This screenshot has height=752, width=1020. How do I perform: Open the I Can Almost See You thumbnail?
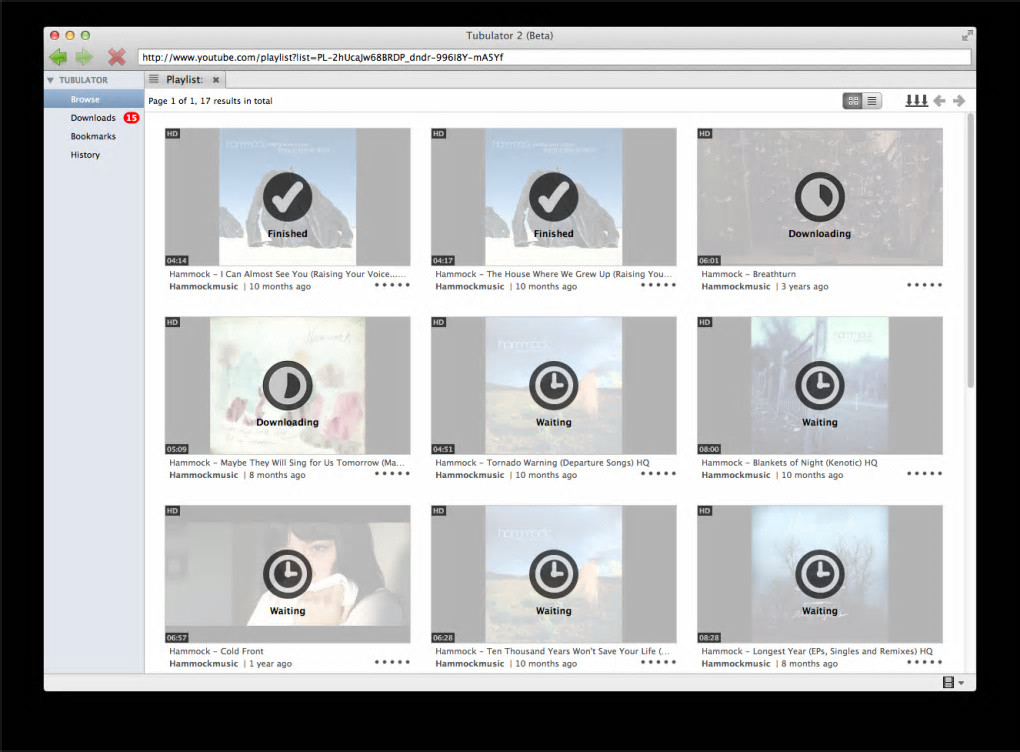(x=288, y=196)
